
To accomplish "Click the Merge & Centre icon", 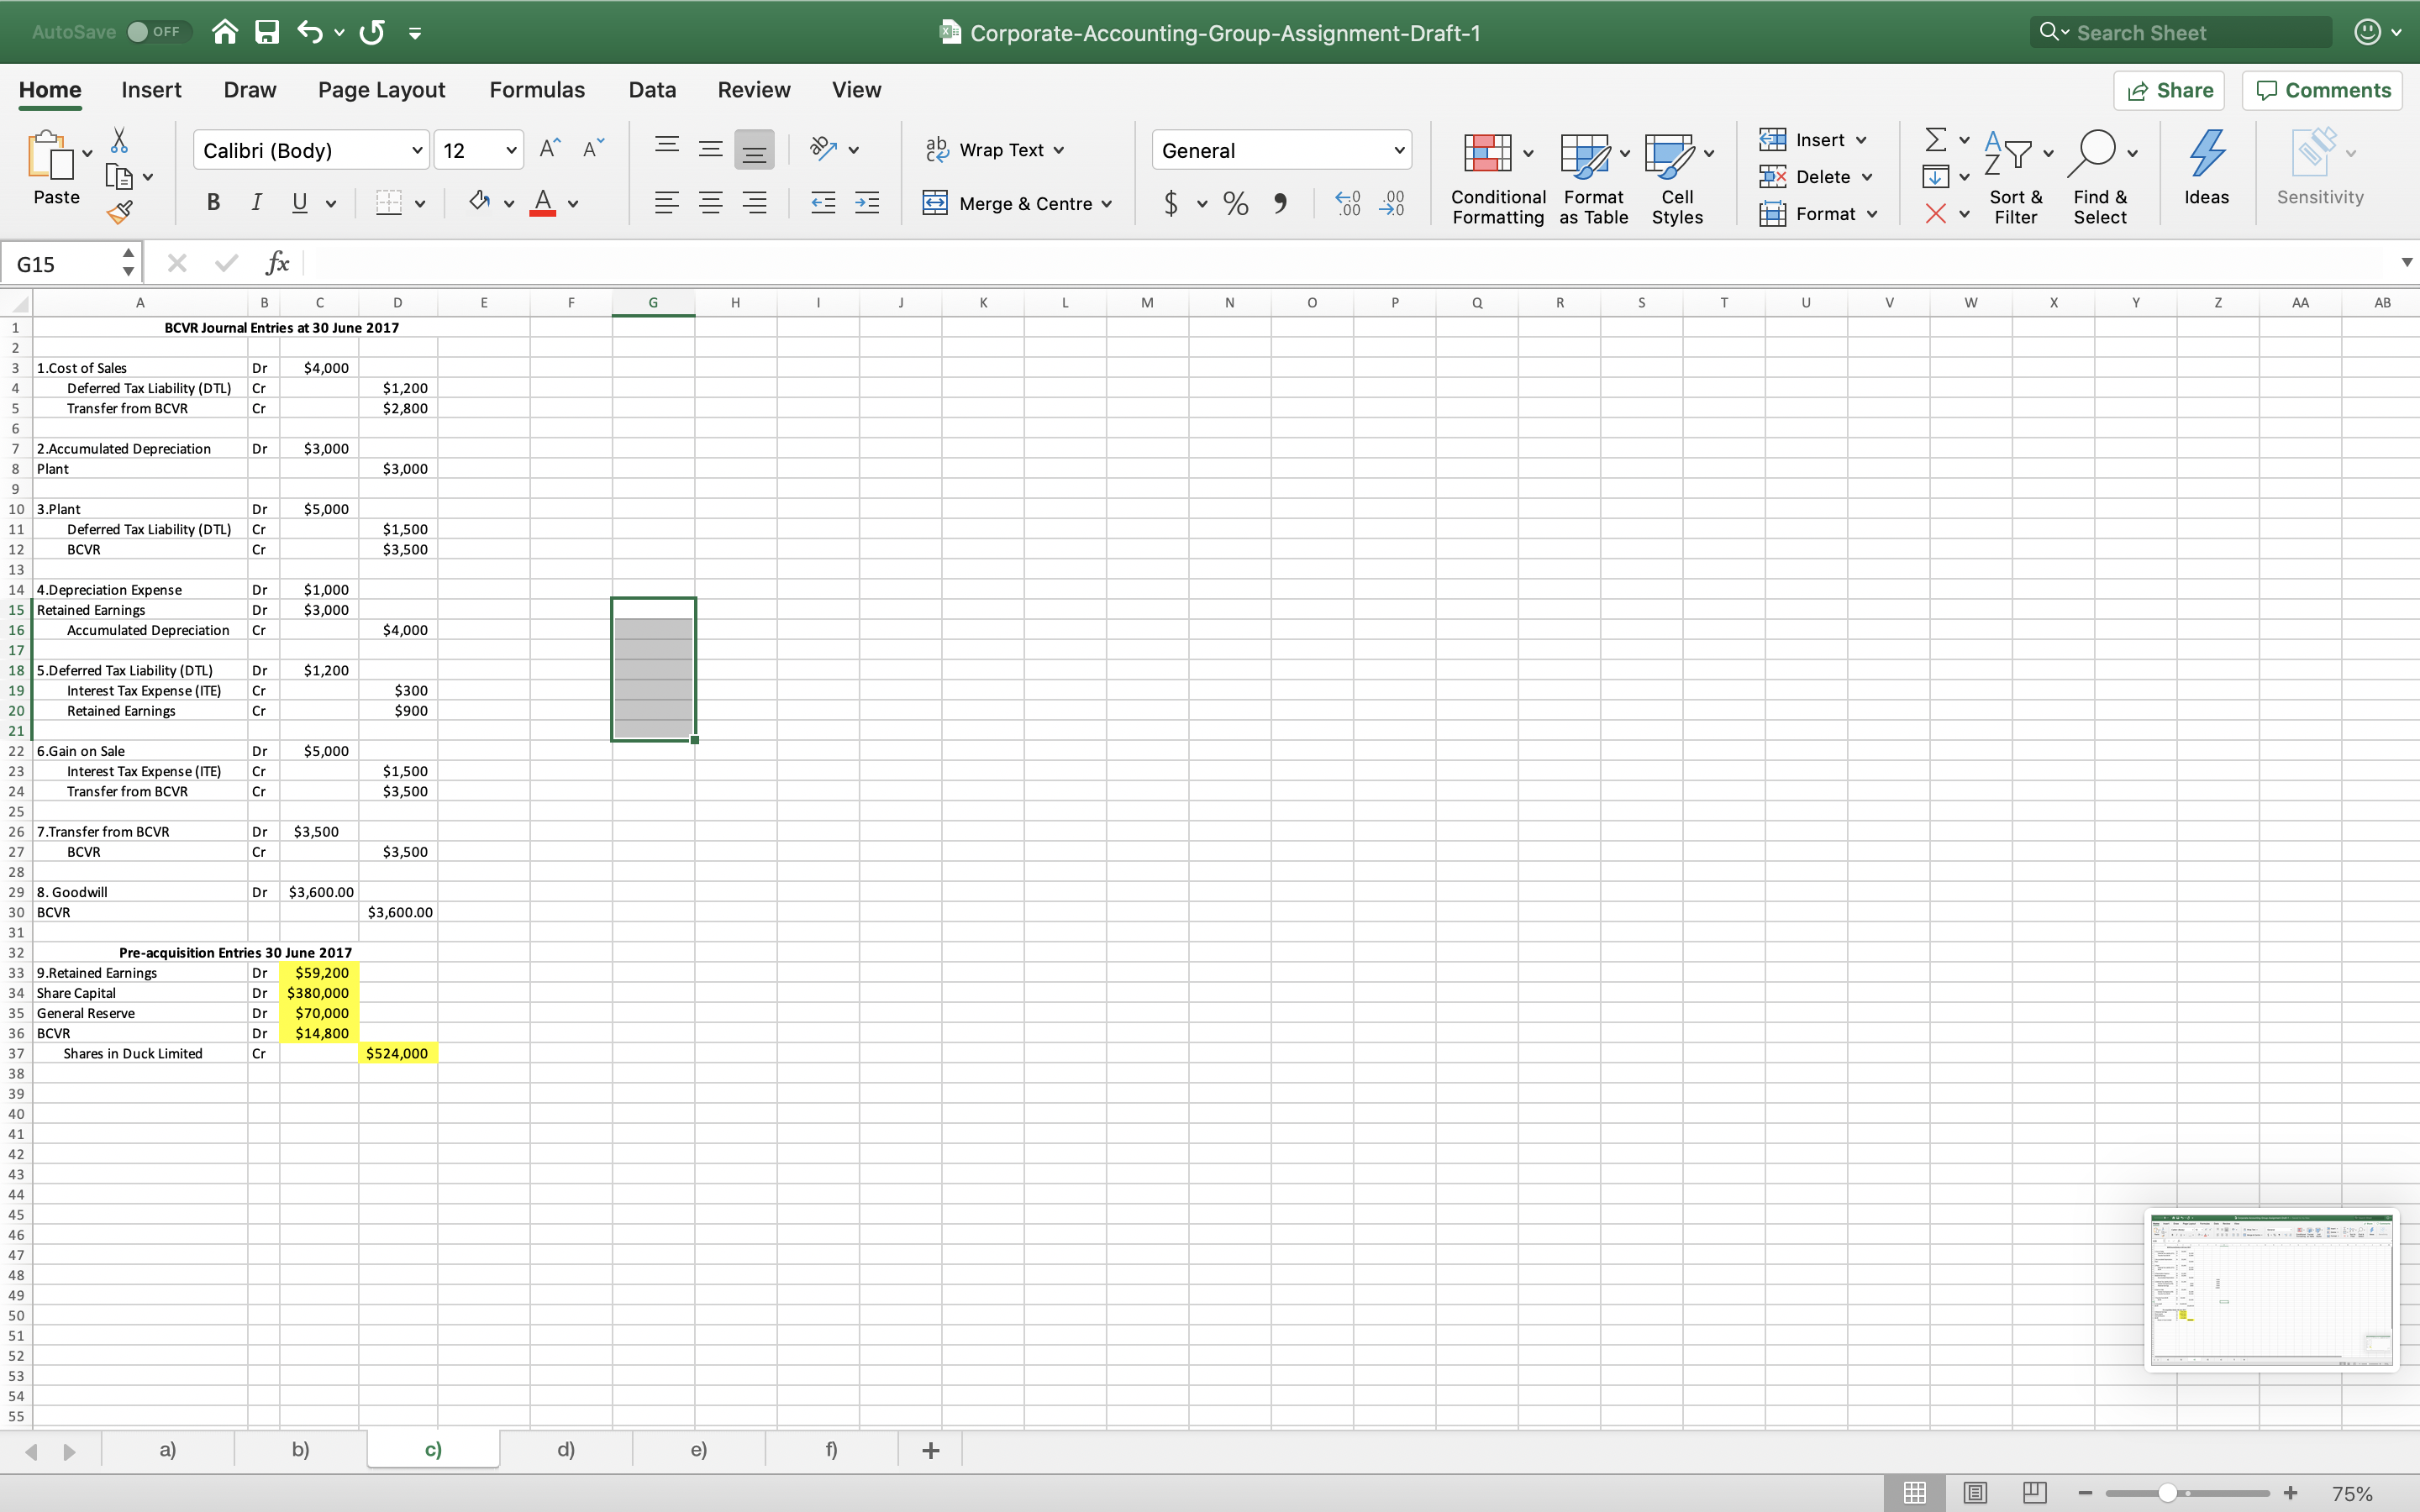I will point(935,203).
